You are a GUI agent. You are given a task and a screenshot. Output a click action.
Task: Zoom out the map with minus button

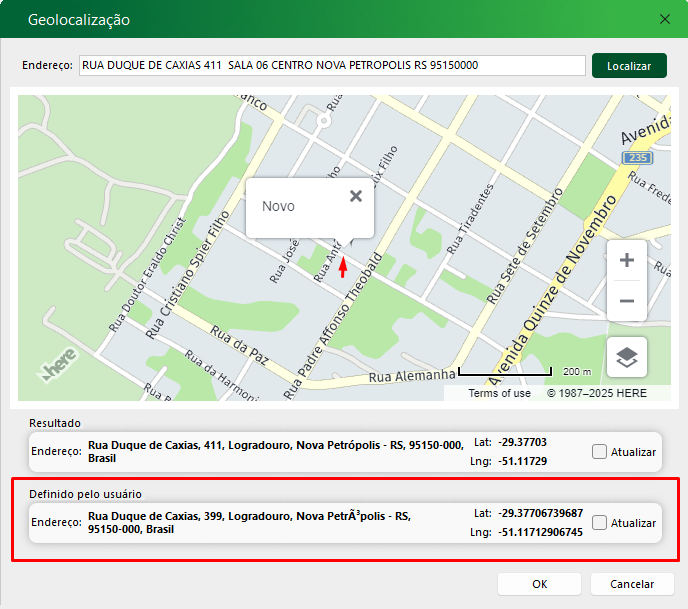(627, 301)
